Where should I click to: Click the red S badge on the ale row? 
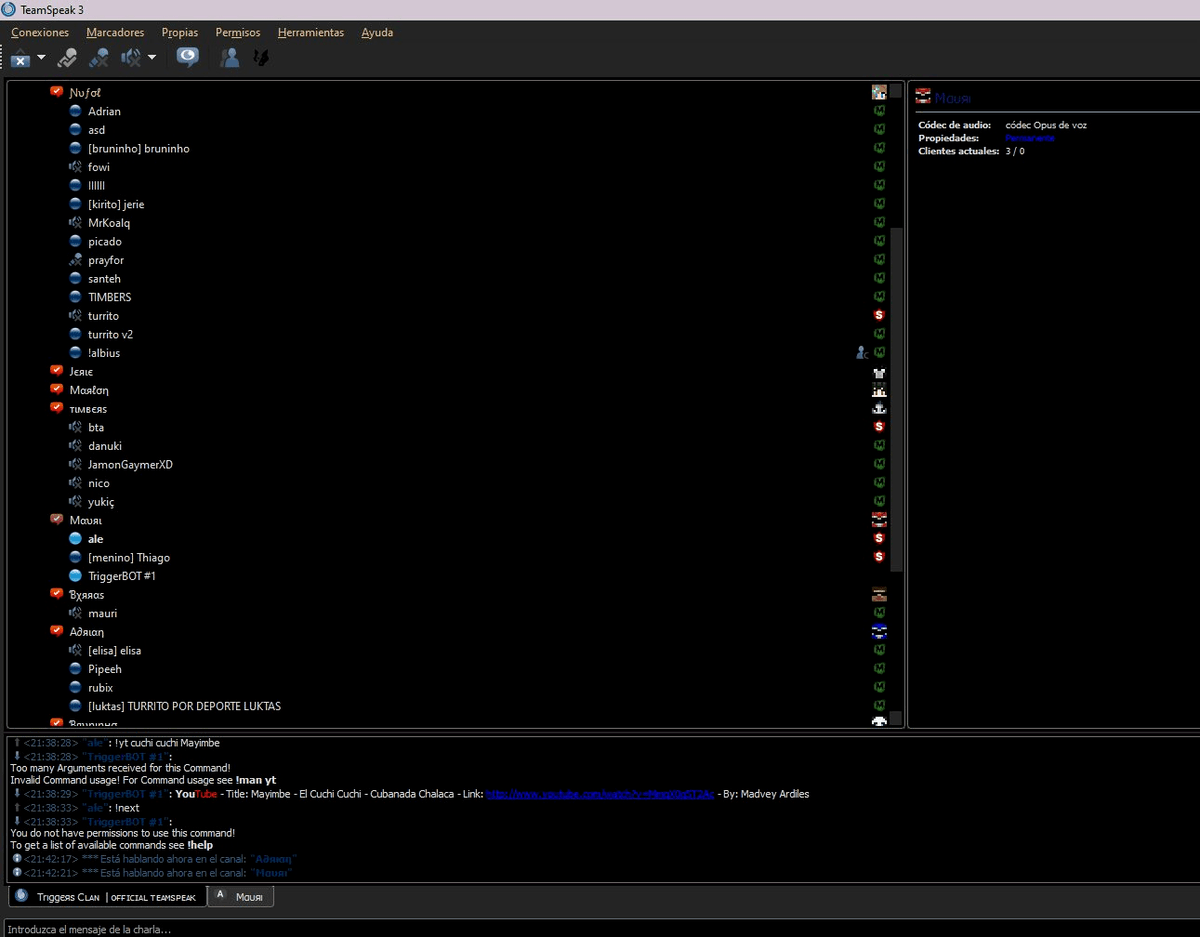(x=880, y=538)
